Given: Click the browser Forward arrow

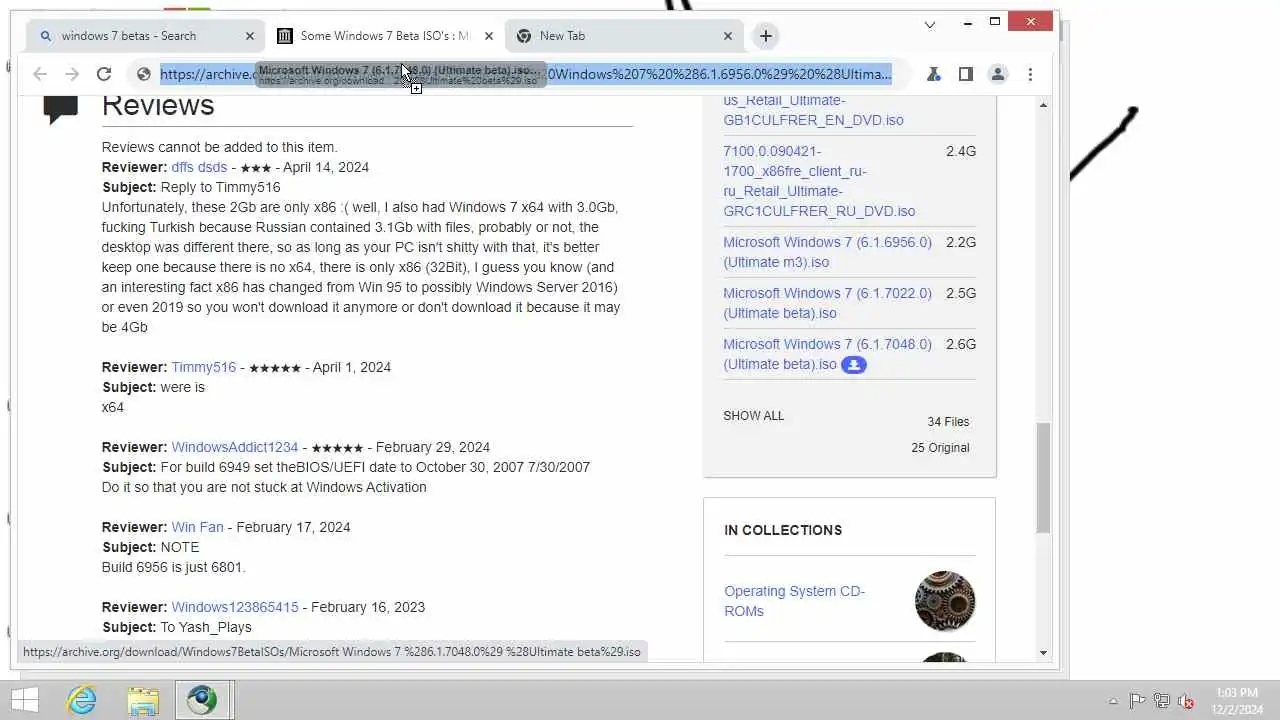Looking at the screenshot, I should (72, 74).
